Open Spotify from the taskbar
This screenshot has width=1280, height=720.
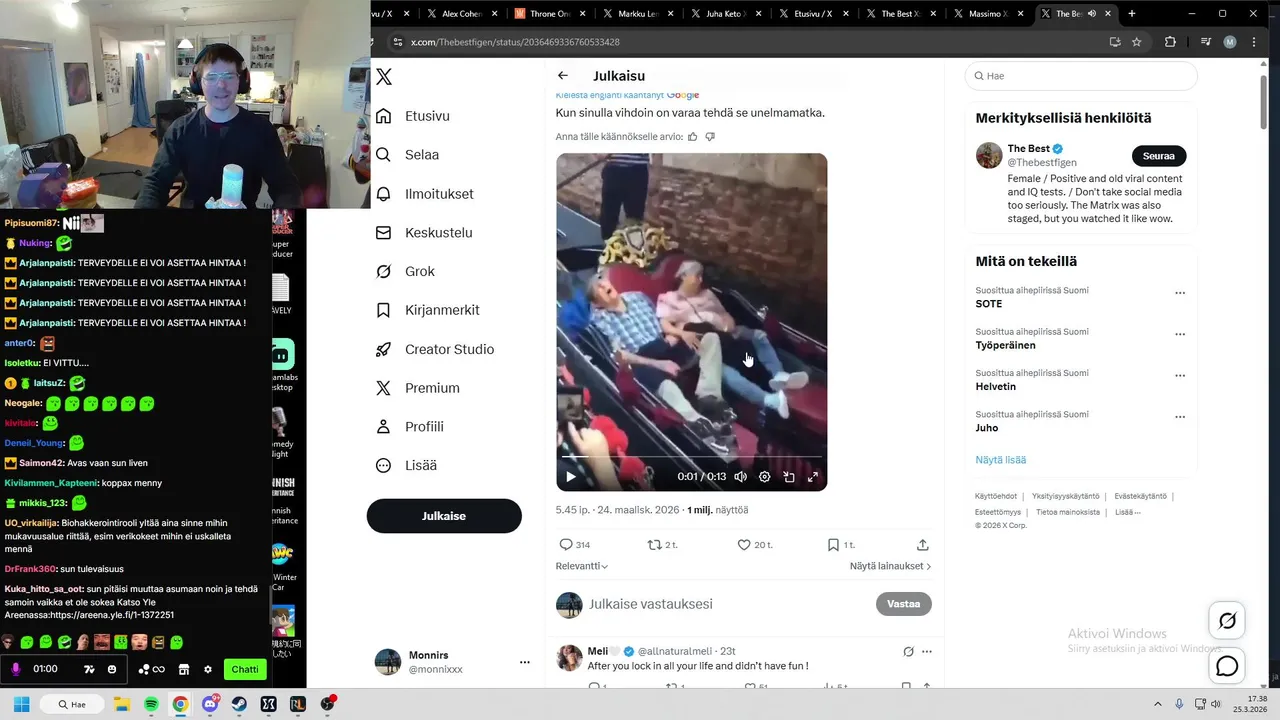coord(151,704)
